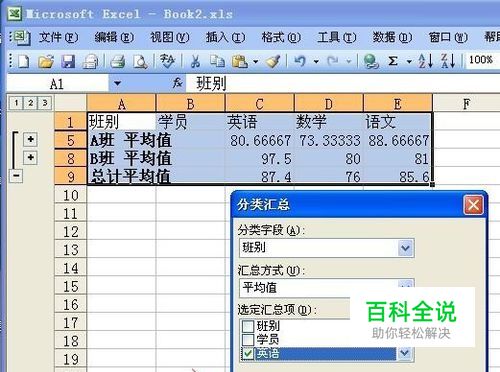Open a file with the Open folder icon
This screenshot has height=372, width=500.
(x=46, y=62)
